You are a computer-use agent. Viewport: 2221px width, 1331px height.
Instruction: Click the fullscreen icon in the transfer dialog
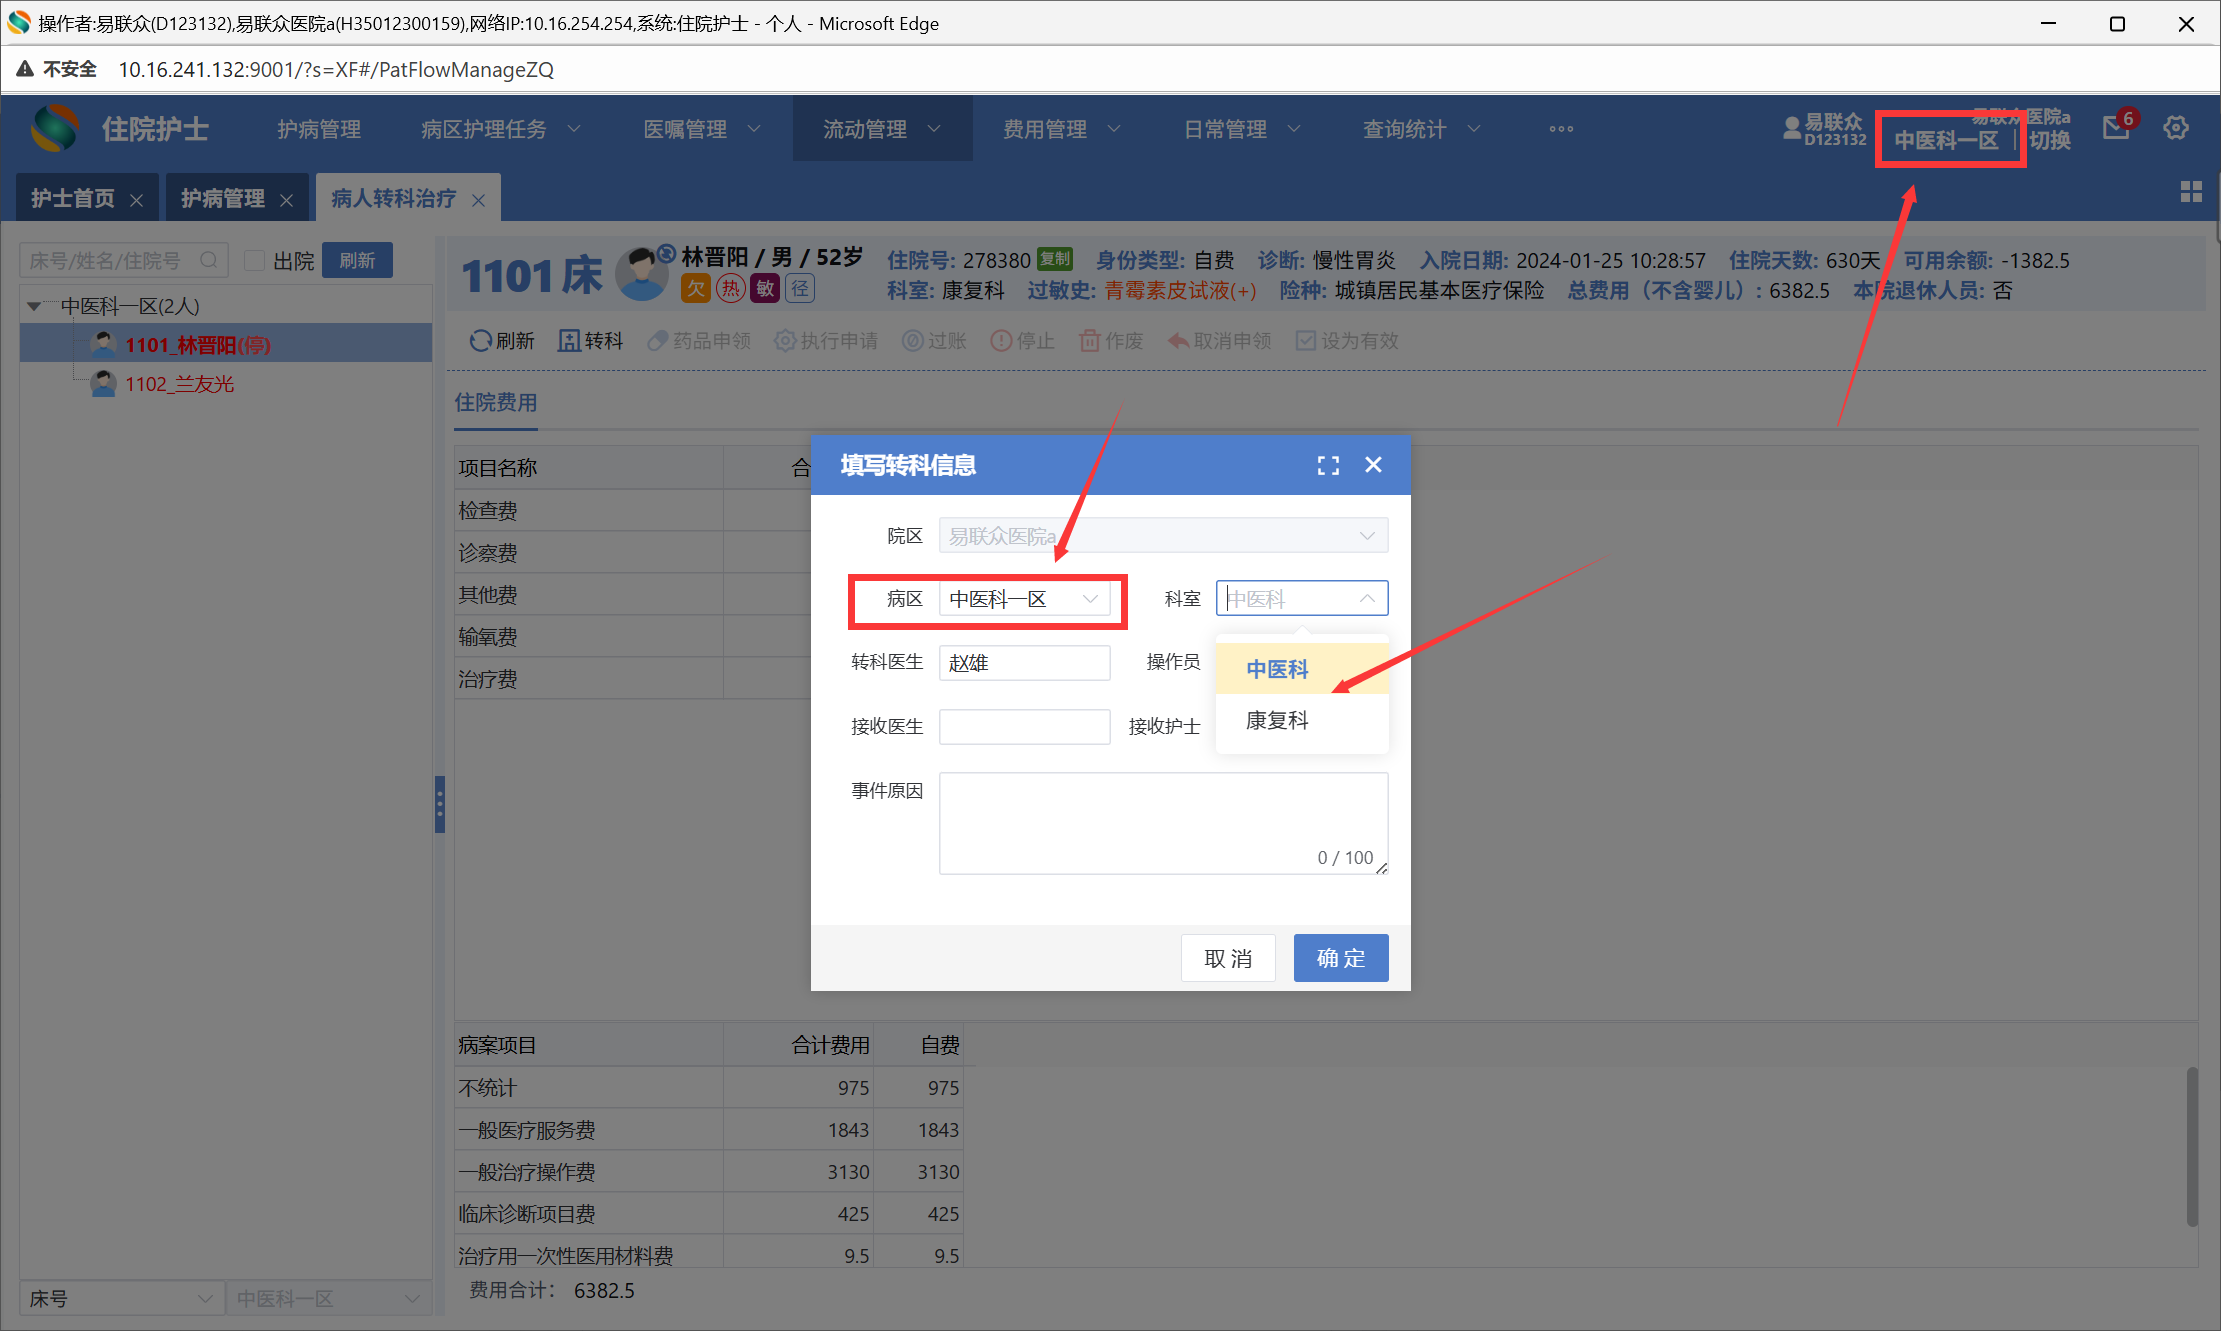pyautogui.click(x=1327, y=465)
